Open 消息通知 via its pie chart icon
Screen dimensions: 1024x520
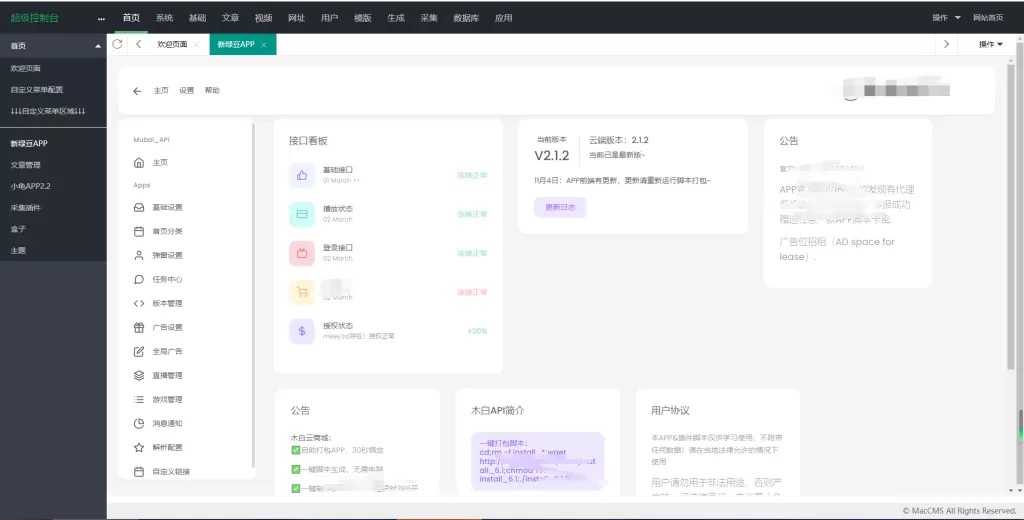pos(138,423)
